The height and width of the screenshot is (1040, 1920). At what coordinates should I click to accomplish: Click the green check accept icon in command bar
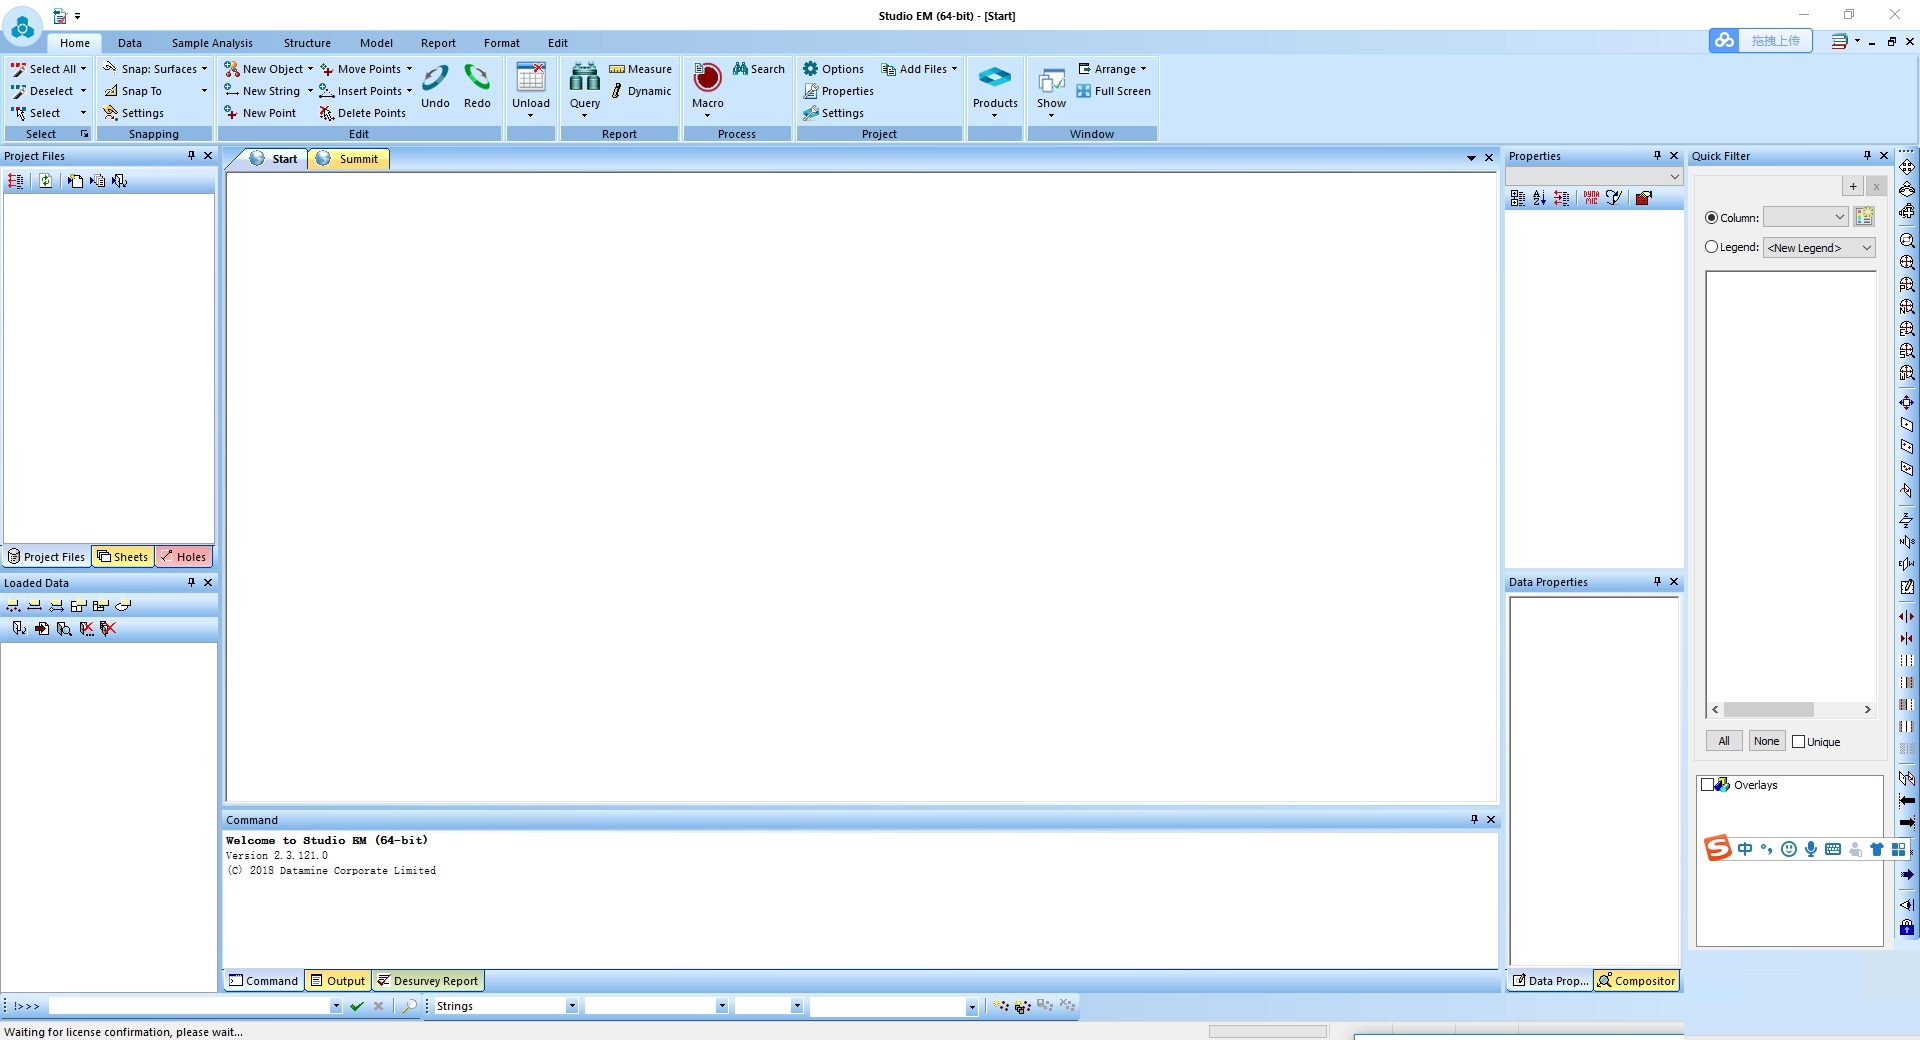click(x=357, y=1006)
